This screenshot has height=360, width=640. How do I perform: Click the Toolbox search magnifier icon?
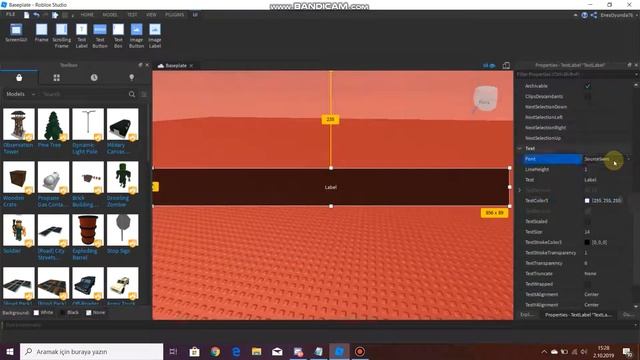[132, 94]
